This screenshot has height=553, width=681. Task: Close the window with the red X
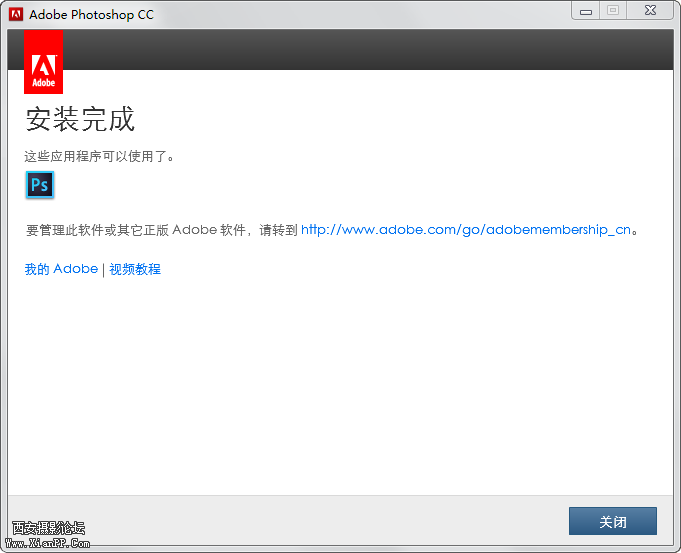(650, 11)
